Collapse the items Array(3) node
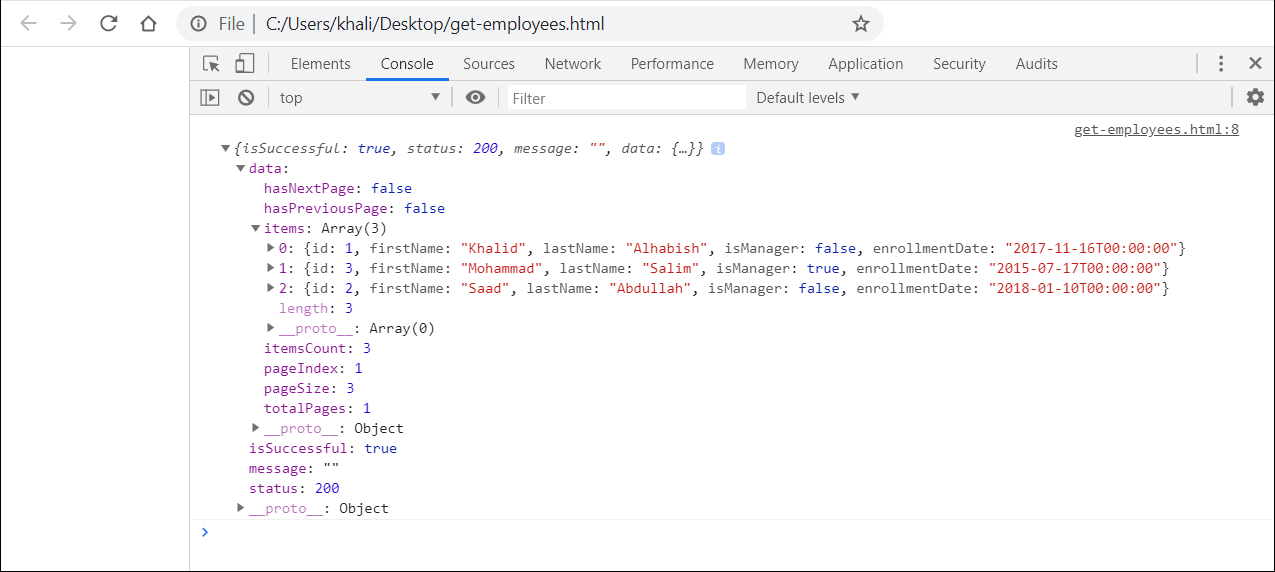 pos(256,228)
